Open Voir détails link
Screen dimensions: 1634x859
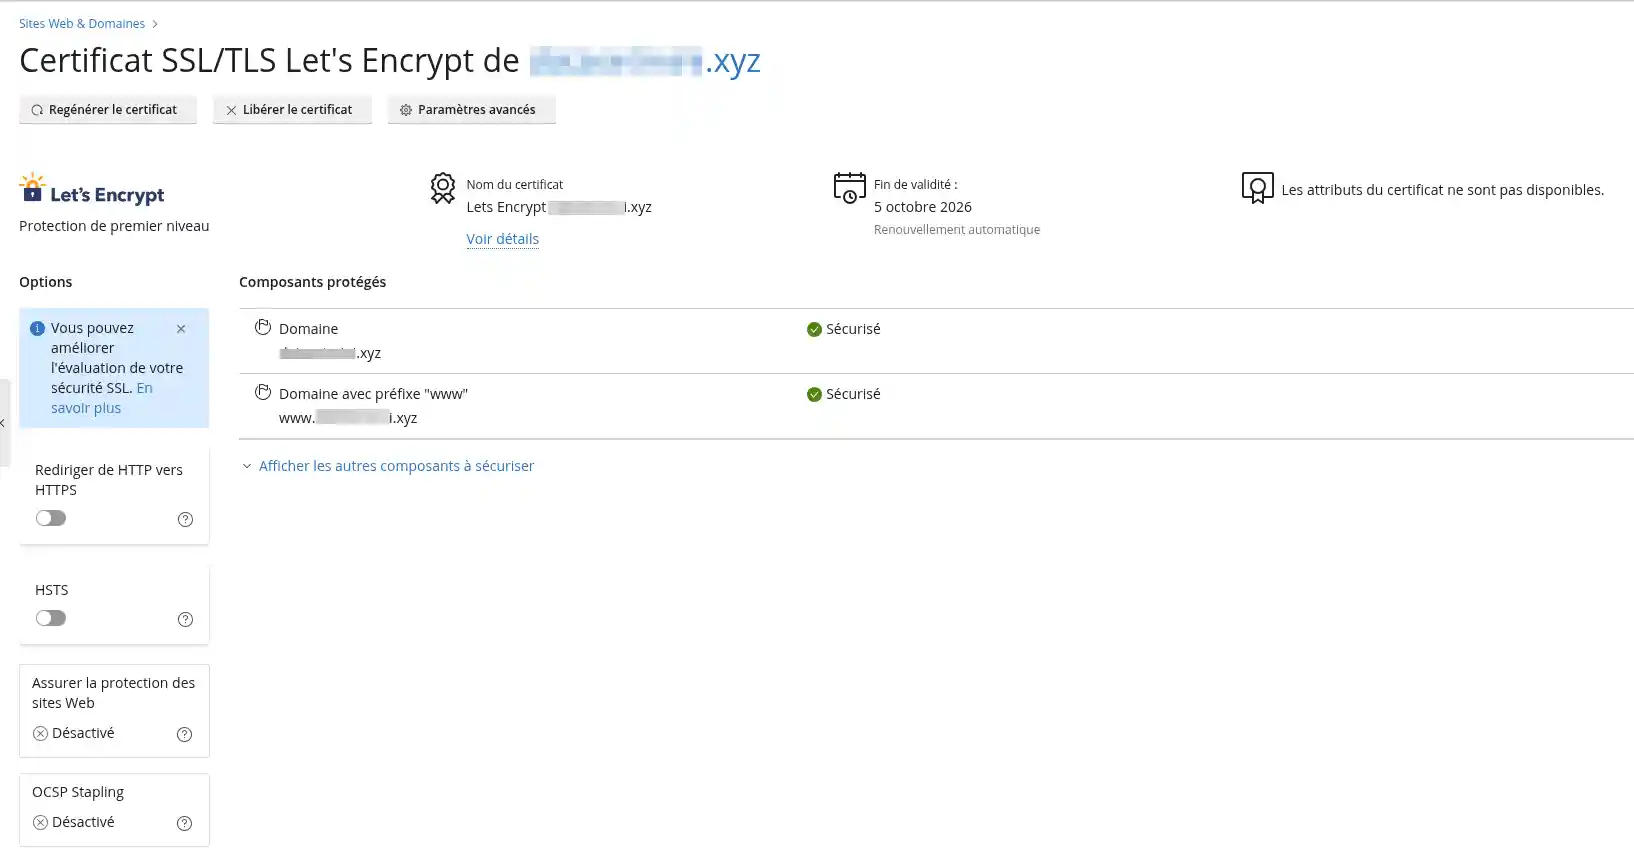(x=502, y=239)
